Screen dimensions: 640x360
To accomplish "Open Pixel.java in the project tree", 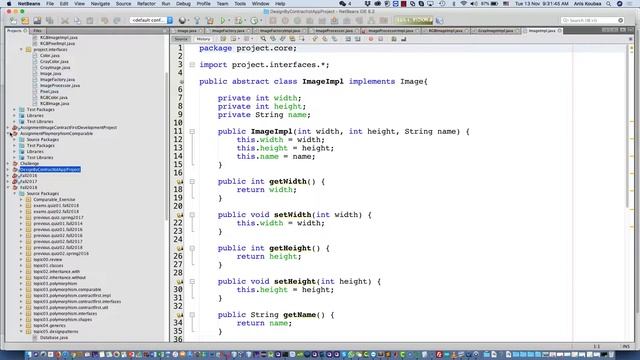I will (x=49, y=91).
